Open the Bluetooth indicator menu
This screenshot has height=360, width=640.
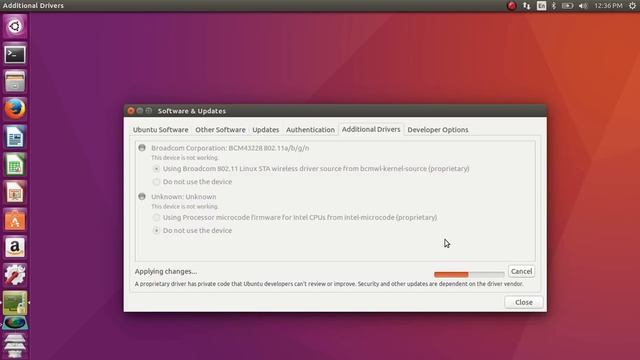click(554, 6)
